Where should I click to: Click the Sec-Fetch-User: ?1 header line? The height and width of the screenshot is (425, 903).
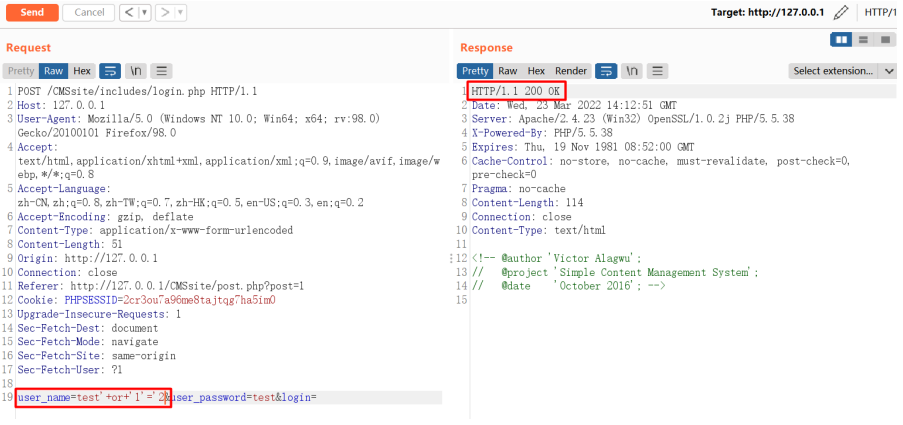(70, 370)
